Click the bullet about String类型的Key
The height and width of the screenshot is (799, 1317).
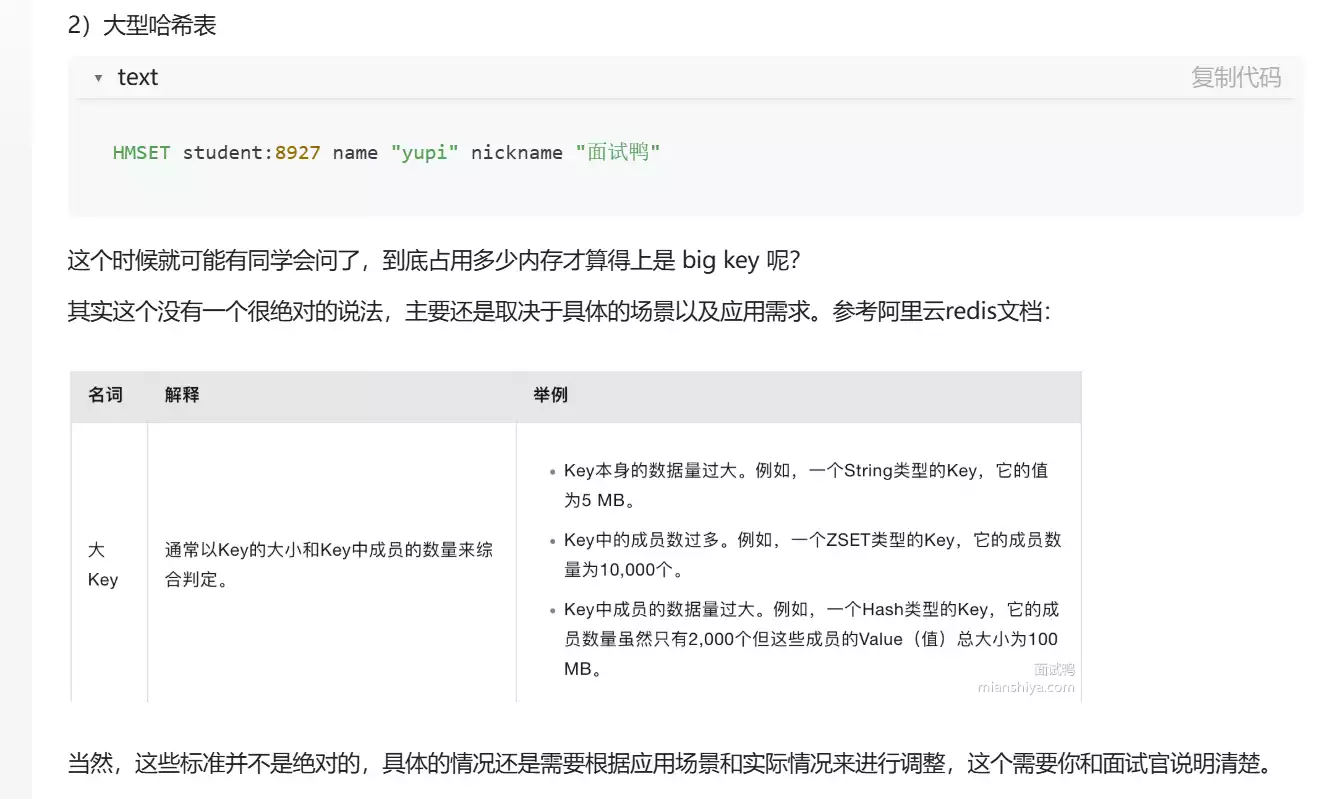coord(805,484)
